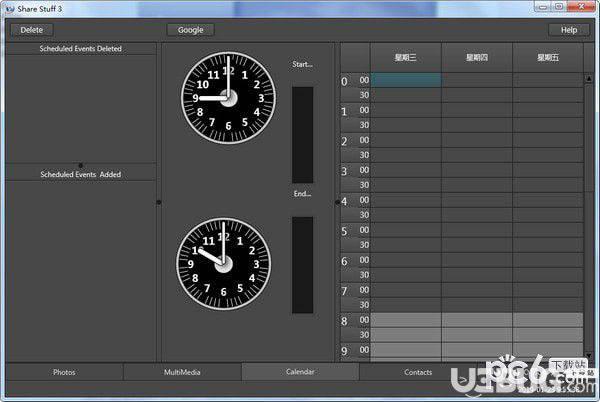The image size is (600, 402).
Task: Open the Help button
Action: click(569, 30)
